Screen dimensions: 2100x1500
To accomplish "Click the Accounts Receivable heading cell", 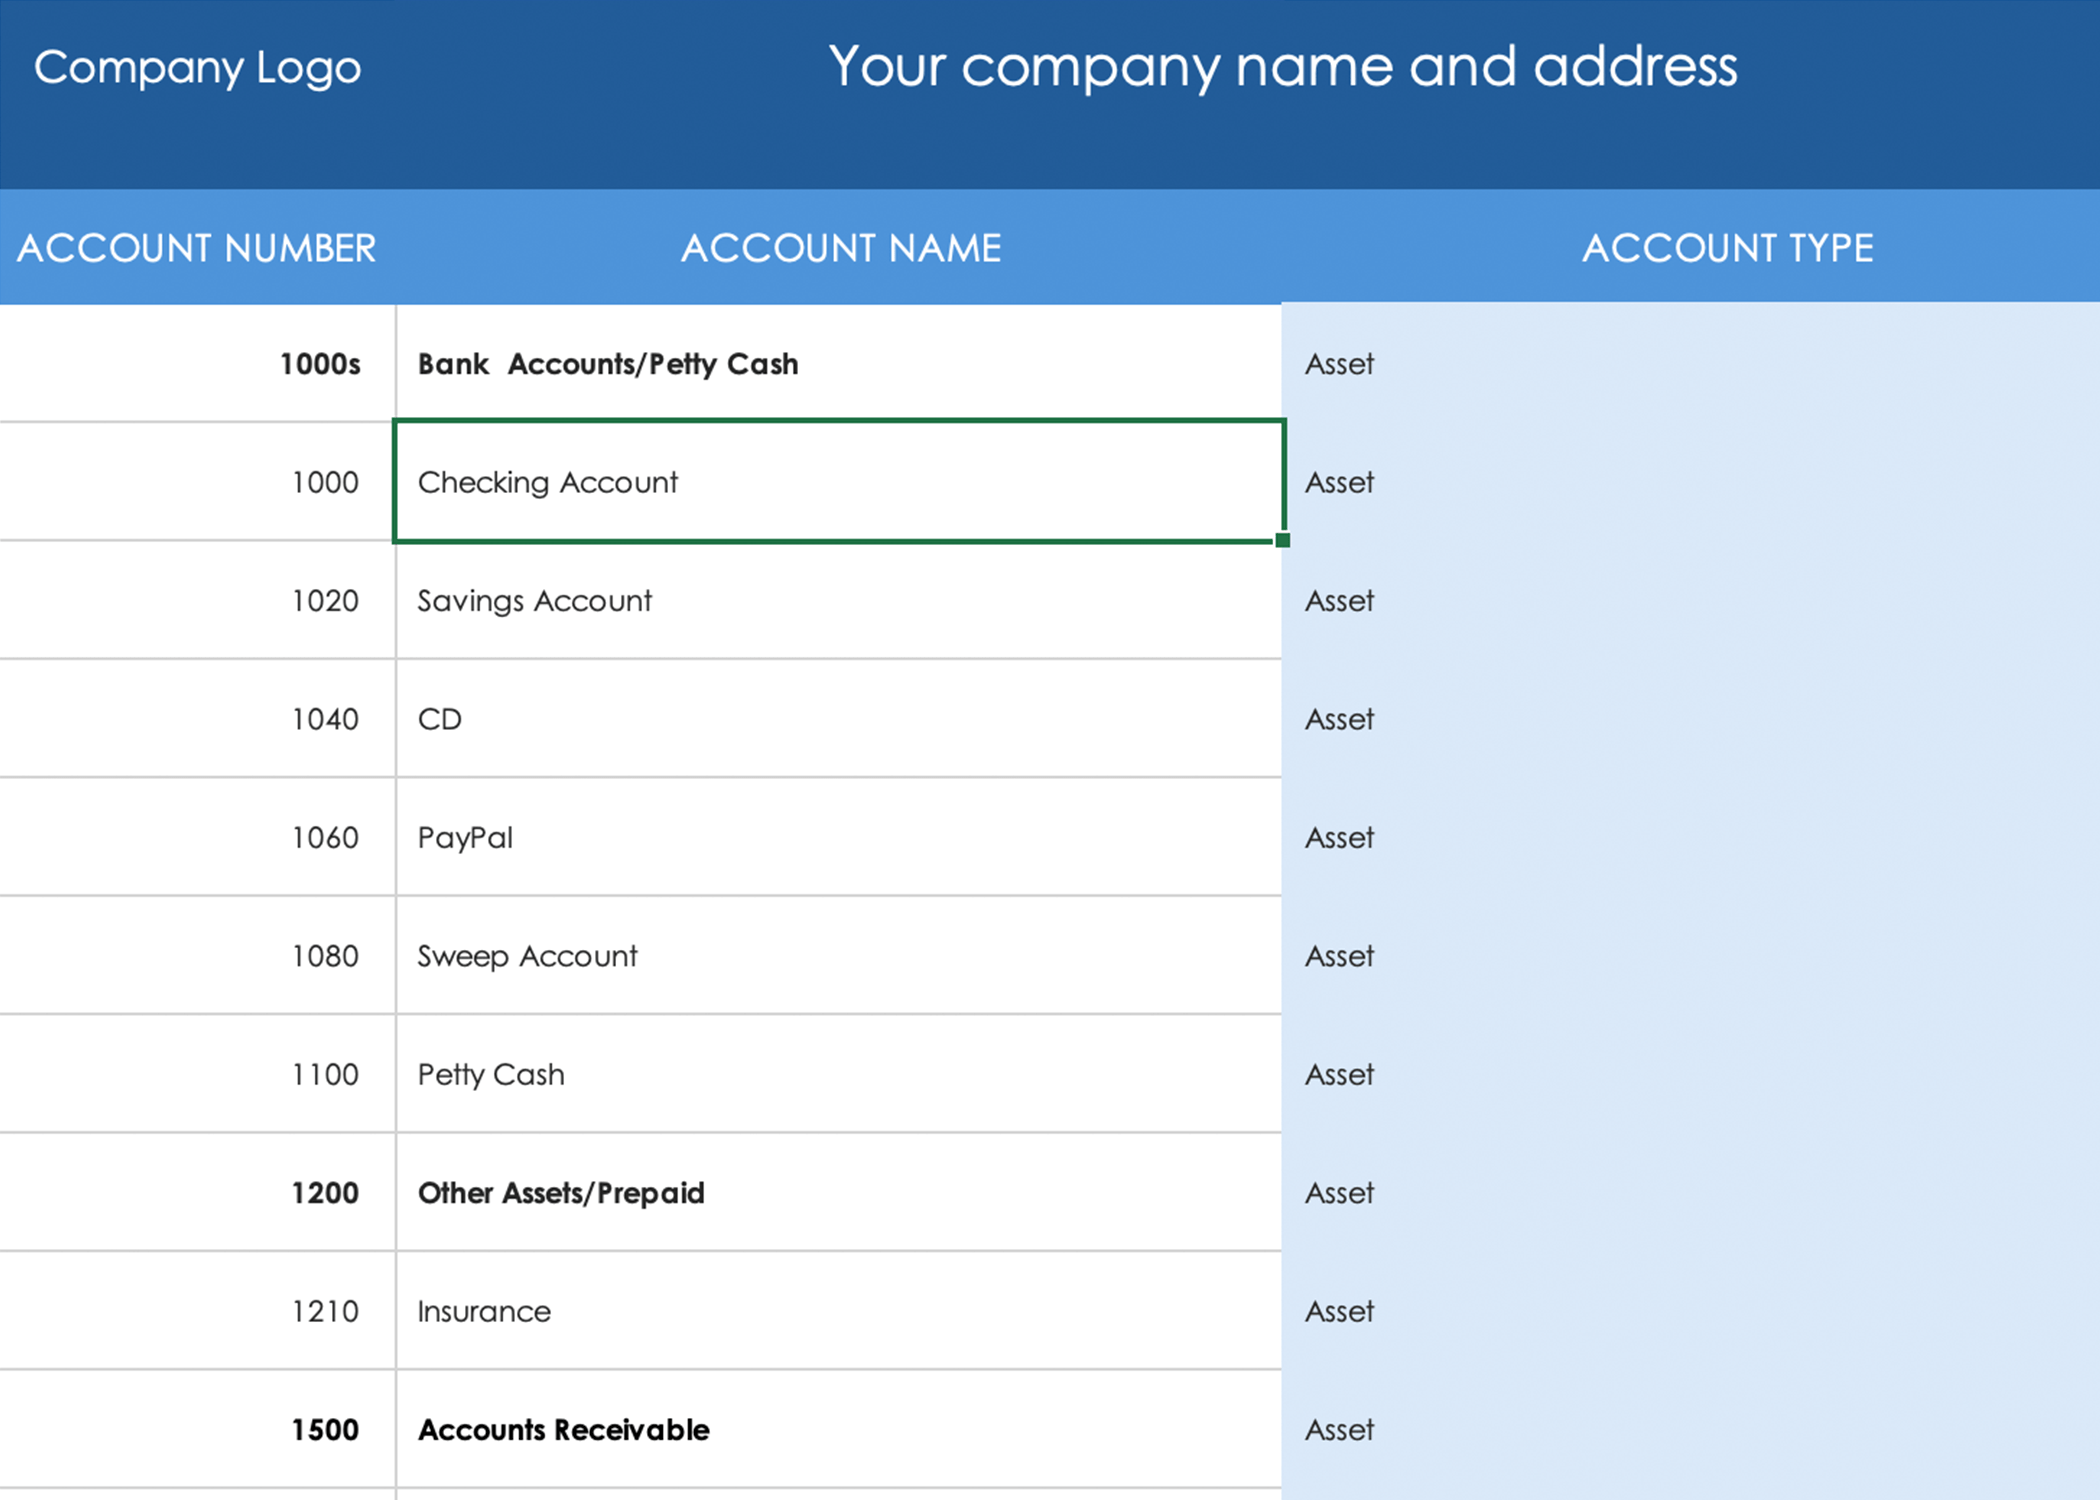I will pos(838,1430).
